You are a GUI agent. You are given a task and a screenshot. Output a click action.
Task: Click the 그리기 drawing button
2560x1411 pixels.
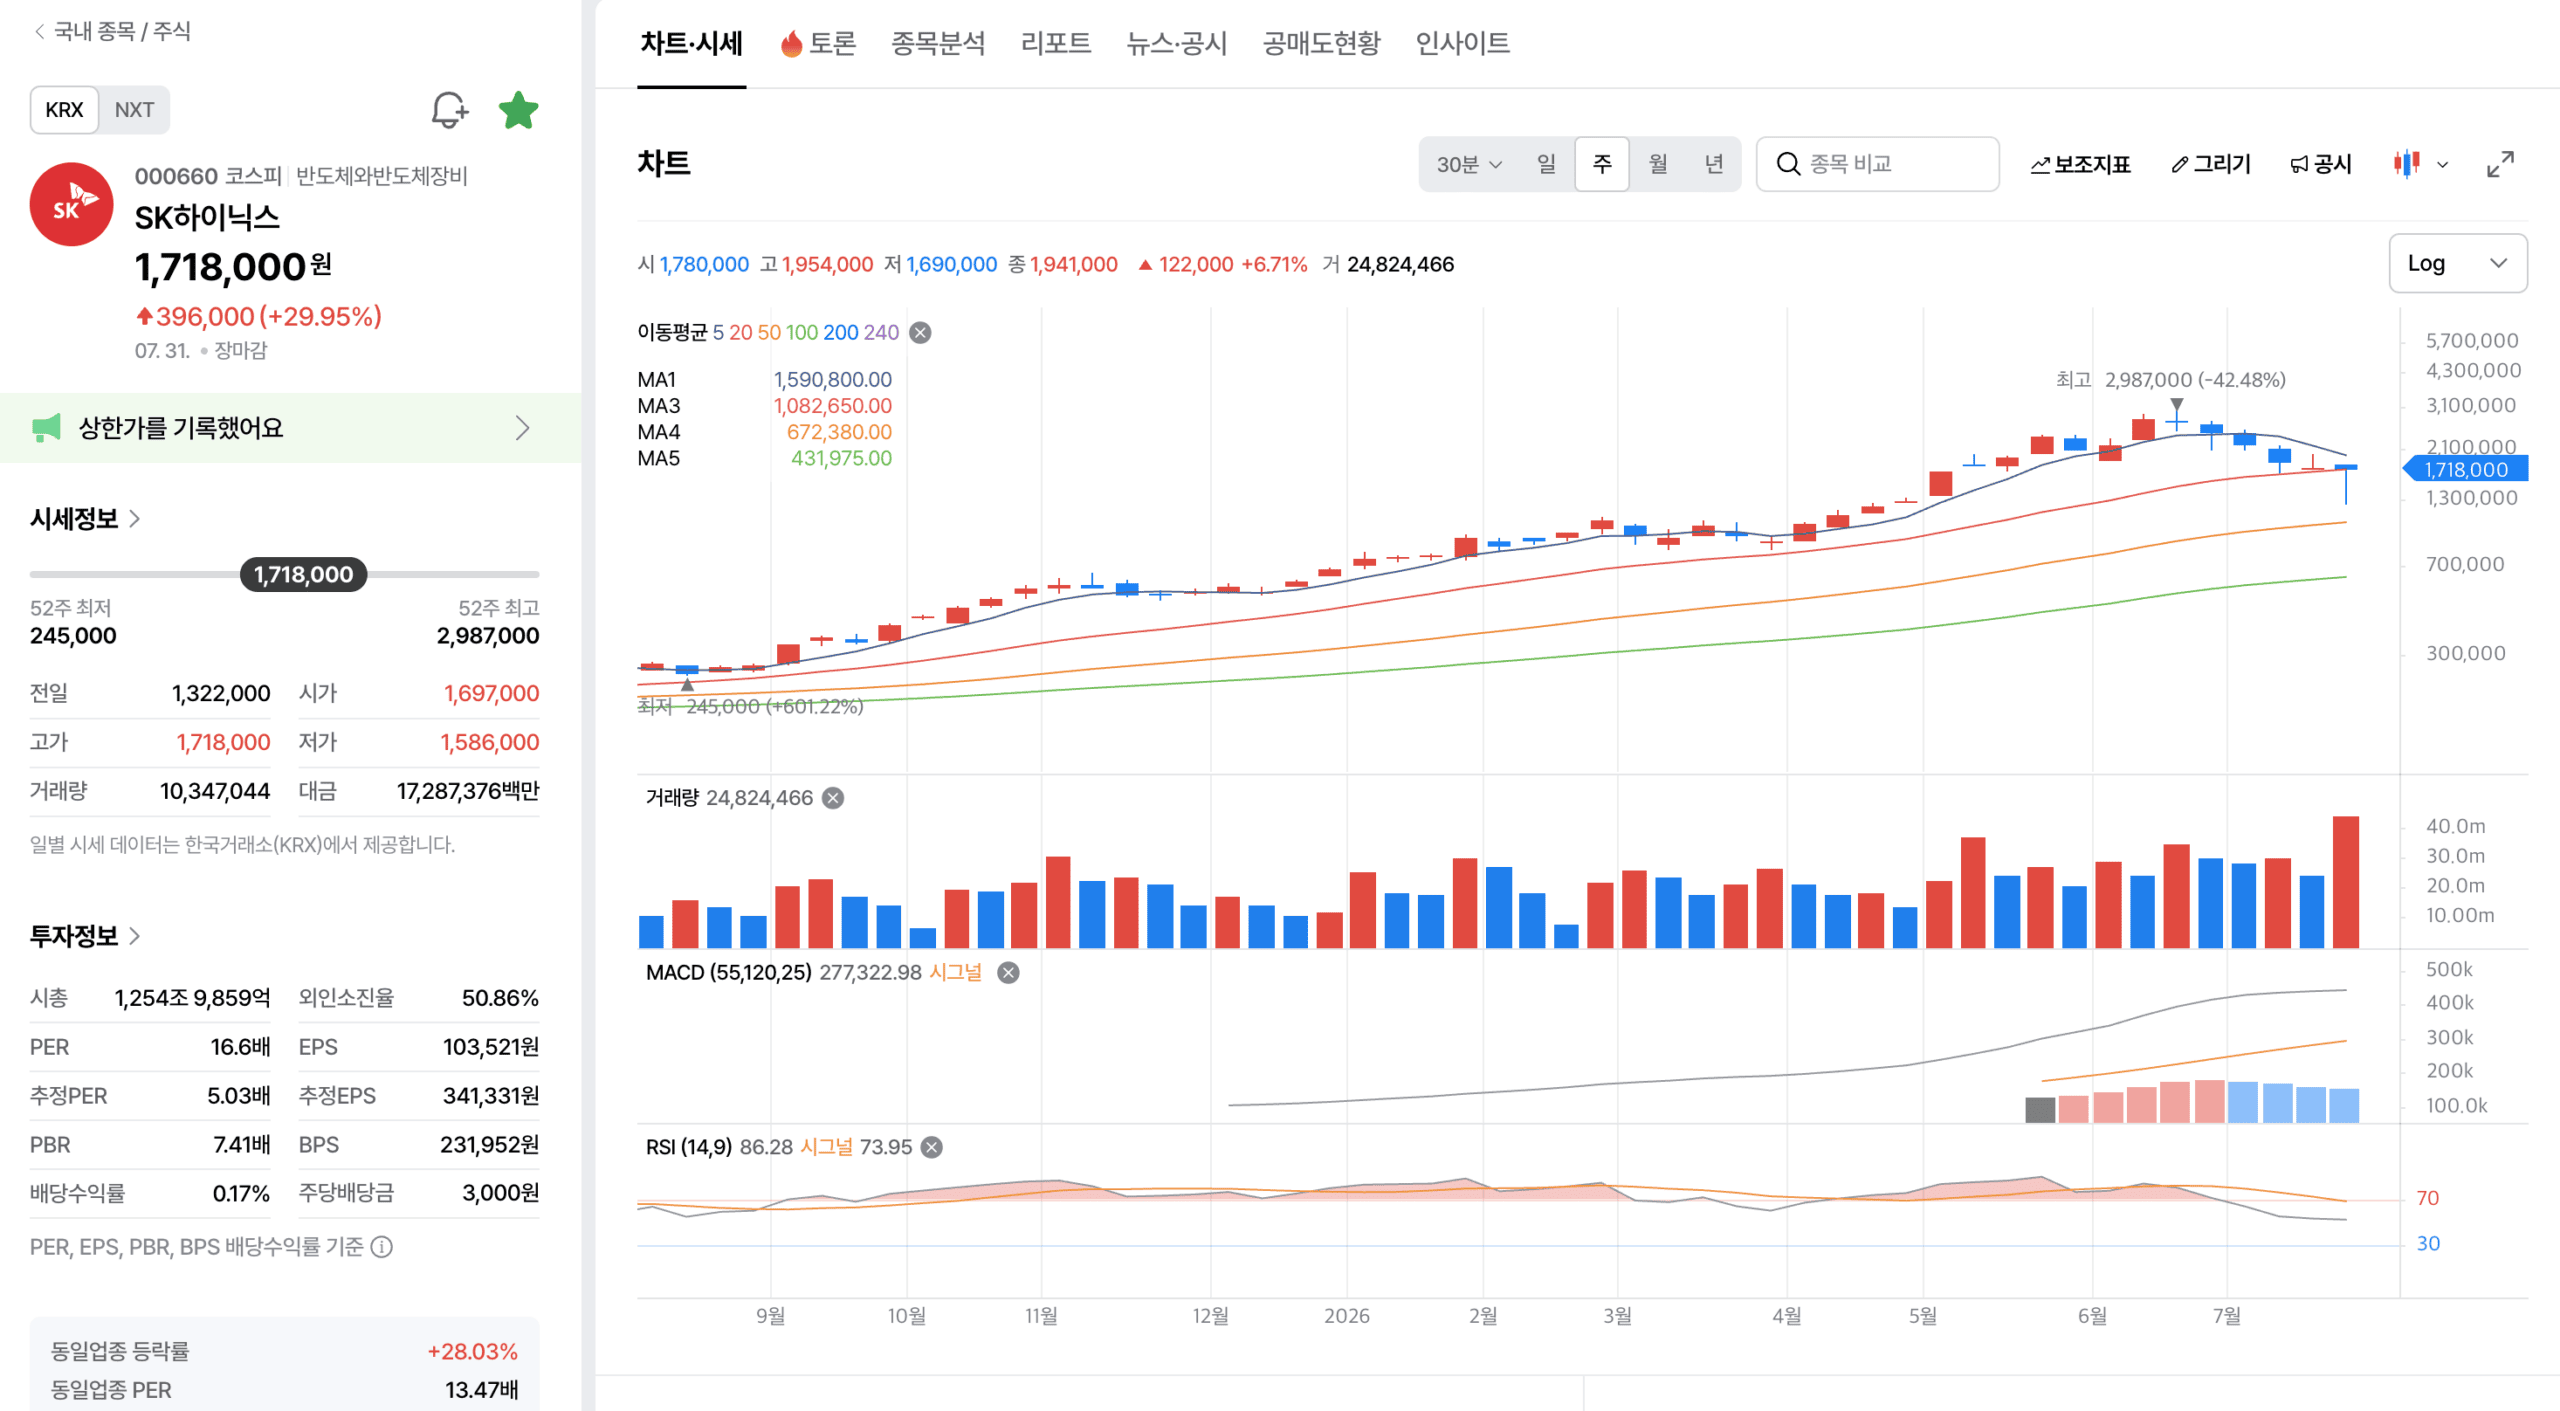(x=2210, y=164)
